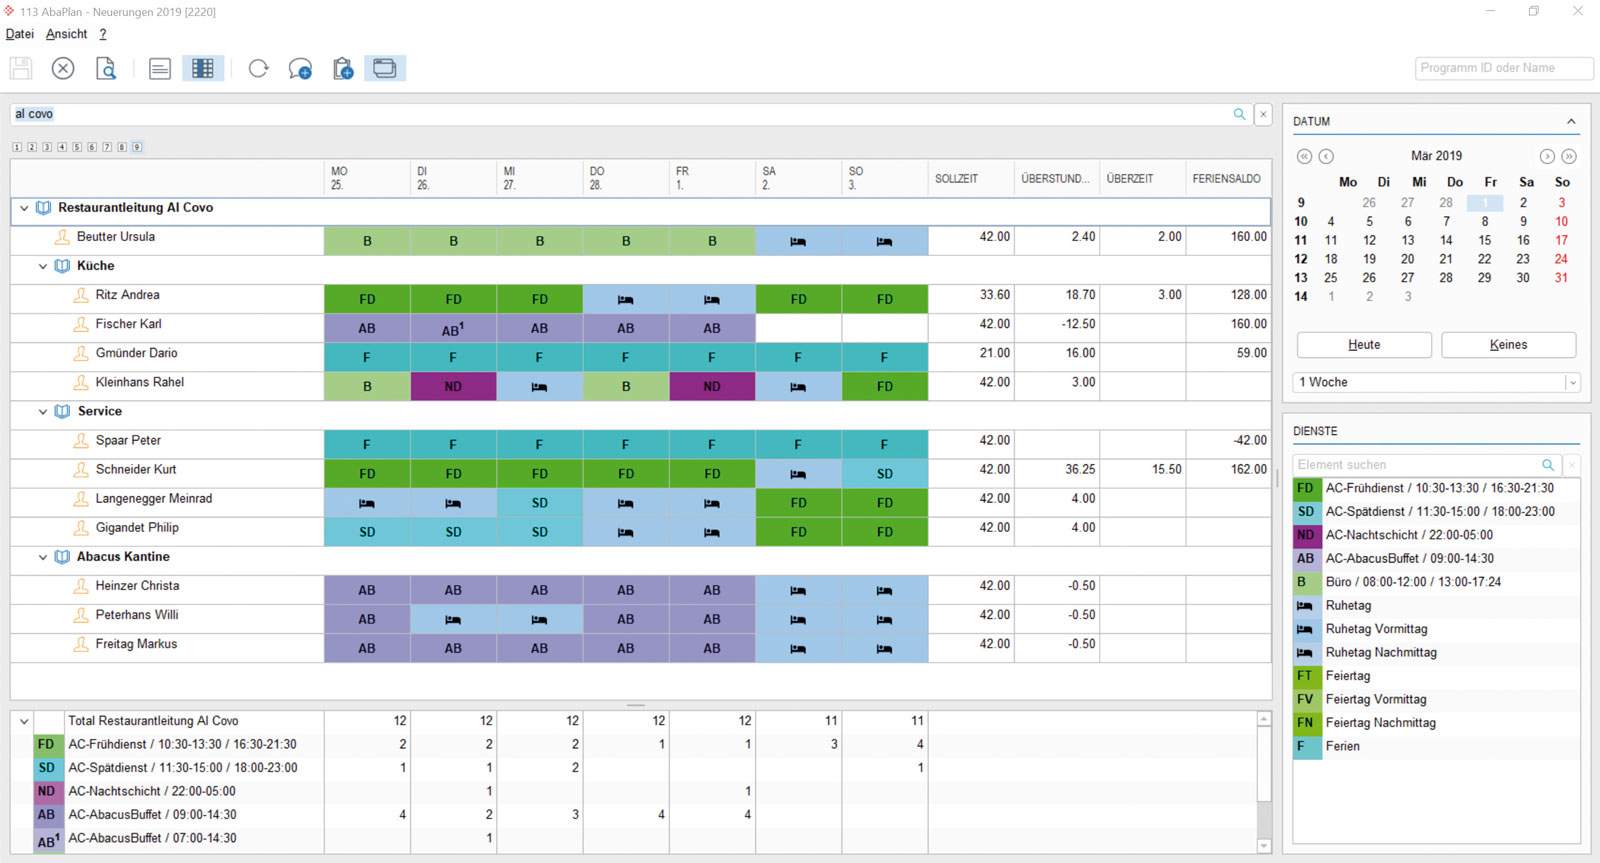This screenshot has height=863, width=1600.
Task: Click the magnifier in the al covo search
Action: tap(1239, 114)
